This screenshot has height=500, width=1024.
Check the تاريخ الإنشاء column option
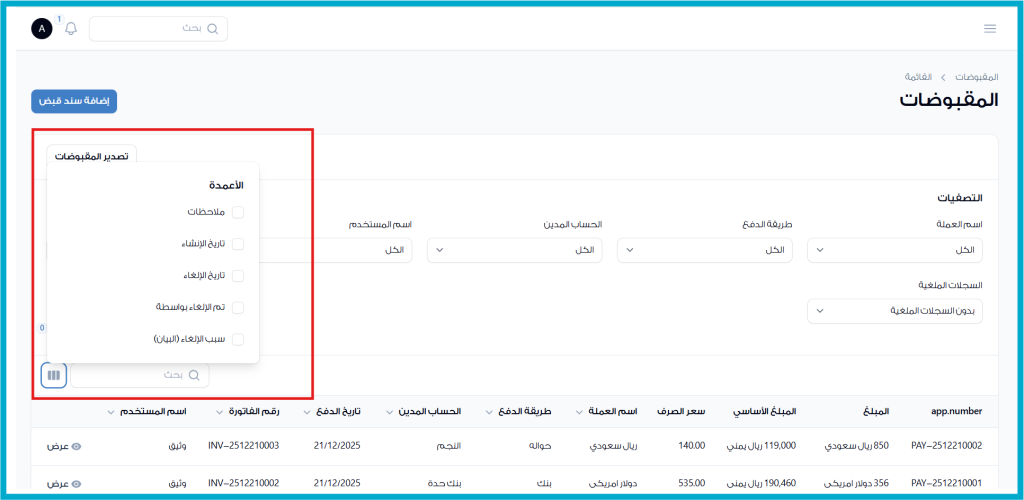[238, 244]
